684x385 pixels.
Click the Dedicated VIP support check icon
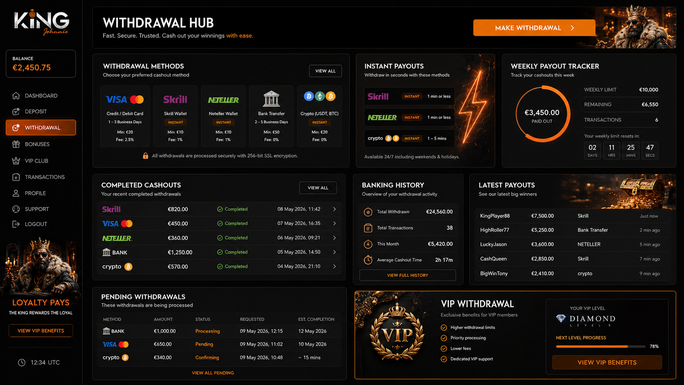[x=444, y=359]
